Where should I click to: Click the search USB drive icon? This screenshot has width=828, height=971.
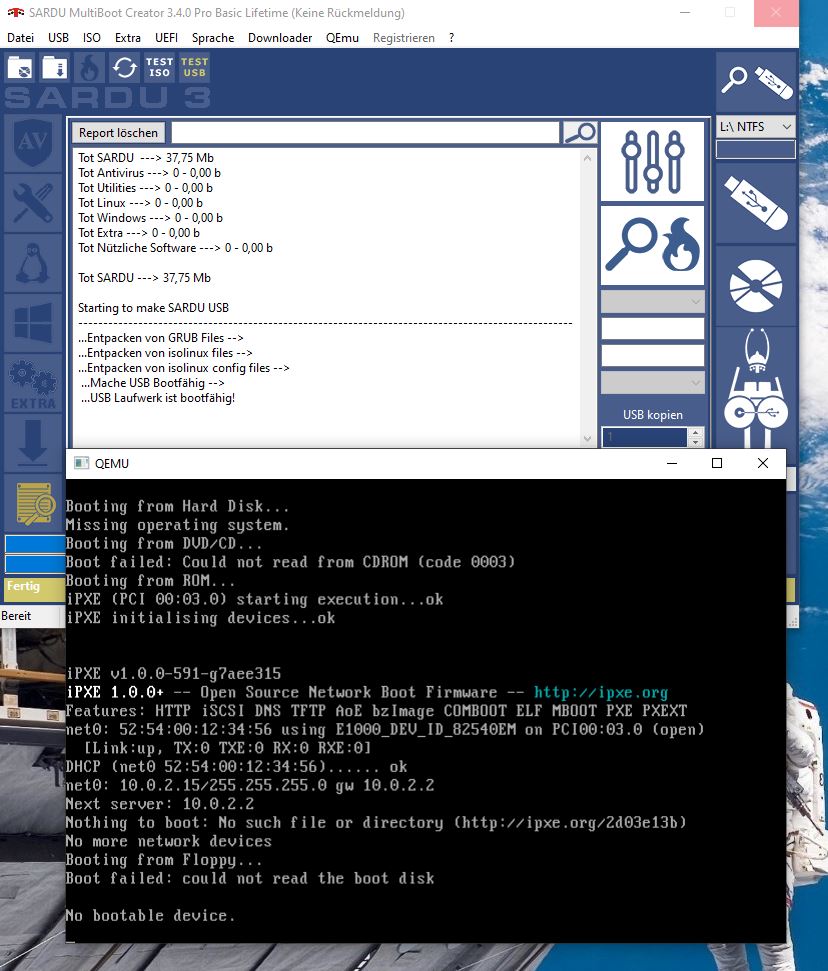point(756,81)
